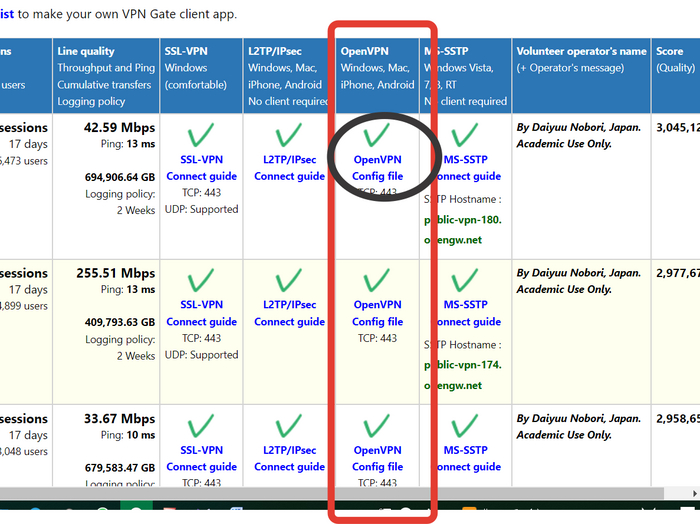Image resolution: width=700 pixels, height=524 pixels.
Task: Click 'TCP: 443' under OpenVPN in the 255.51 Mbps row
Action: pos(377,338)
